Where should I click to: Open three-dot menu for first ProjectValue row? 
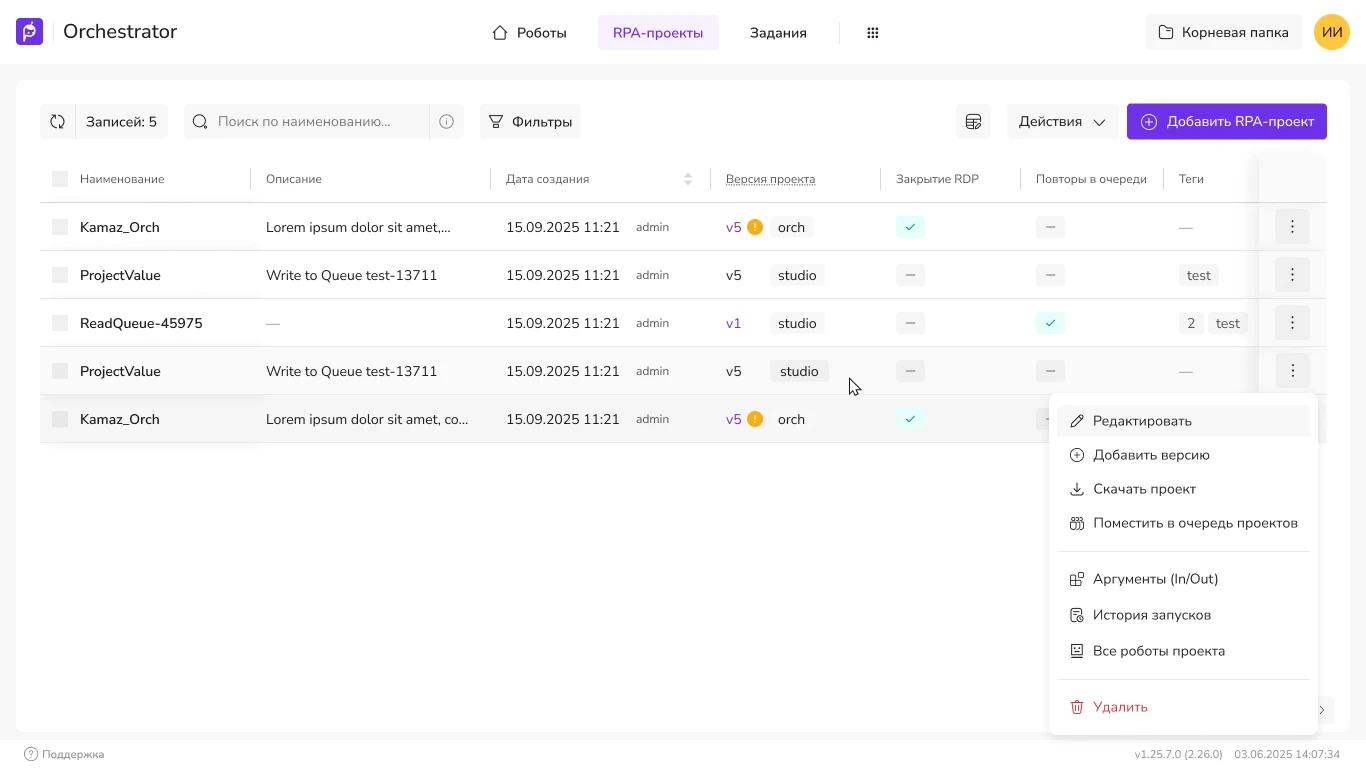point(1292,275)
